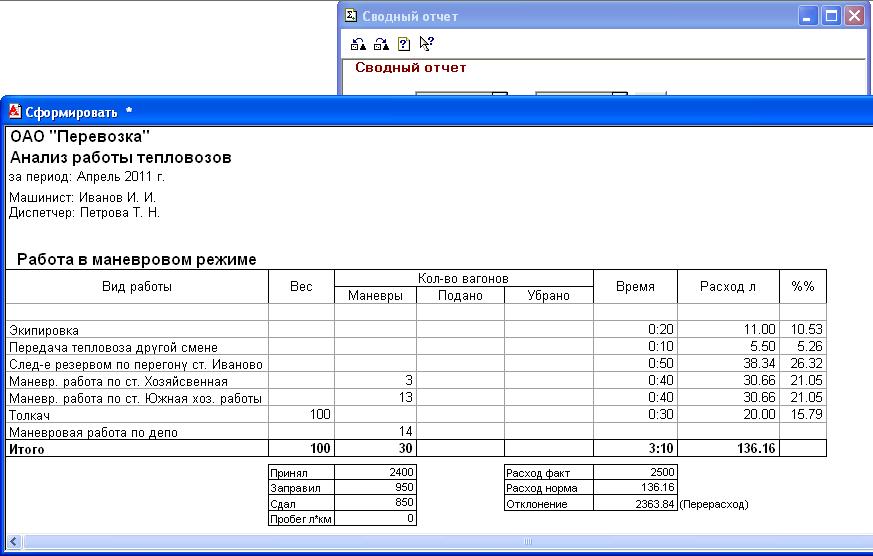Click the Принял value 2400
The image size is (873, 556).
pos(401,473)
